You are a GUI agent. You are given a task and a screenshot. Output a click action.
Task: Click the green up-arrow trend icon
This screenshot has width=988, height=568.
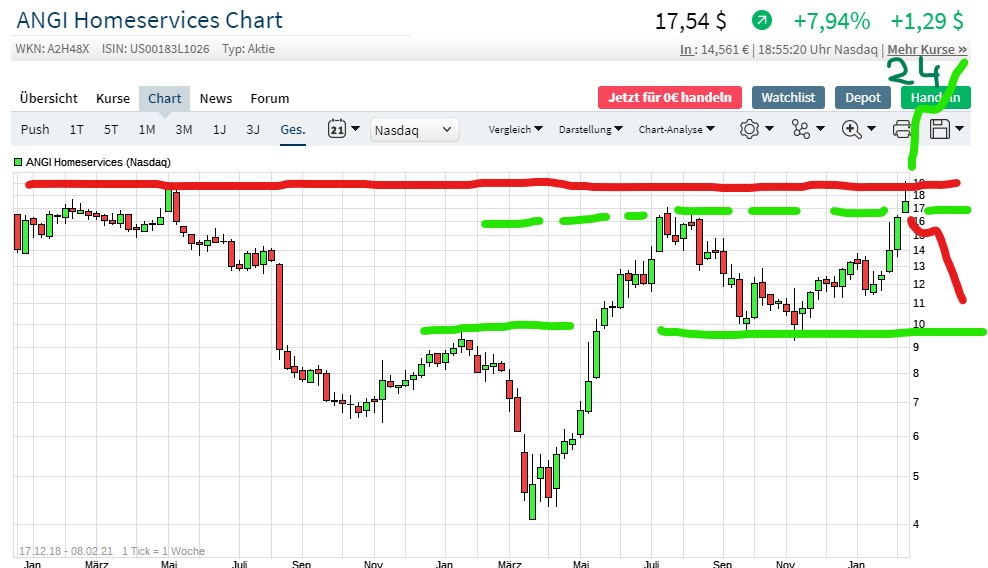[762, 20]
